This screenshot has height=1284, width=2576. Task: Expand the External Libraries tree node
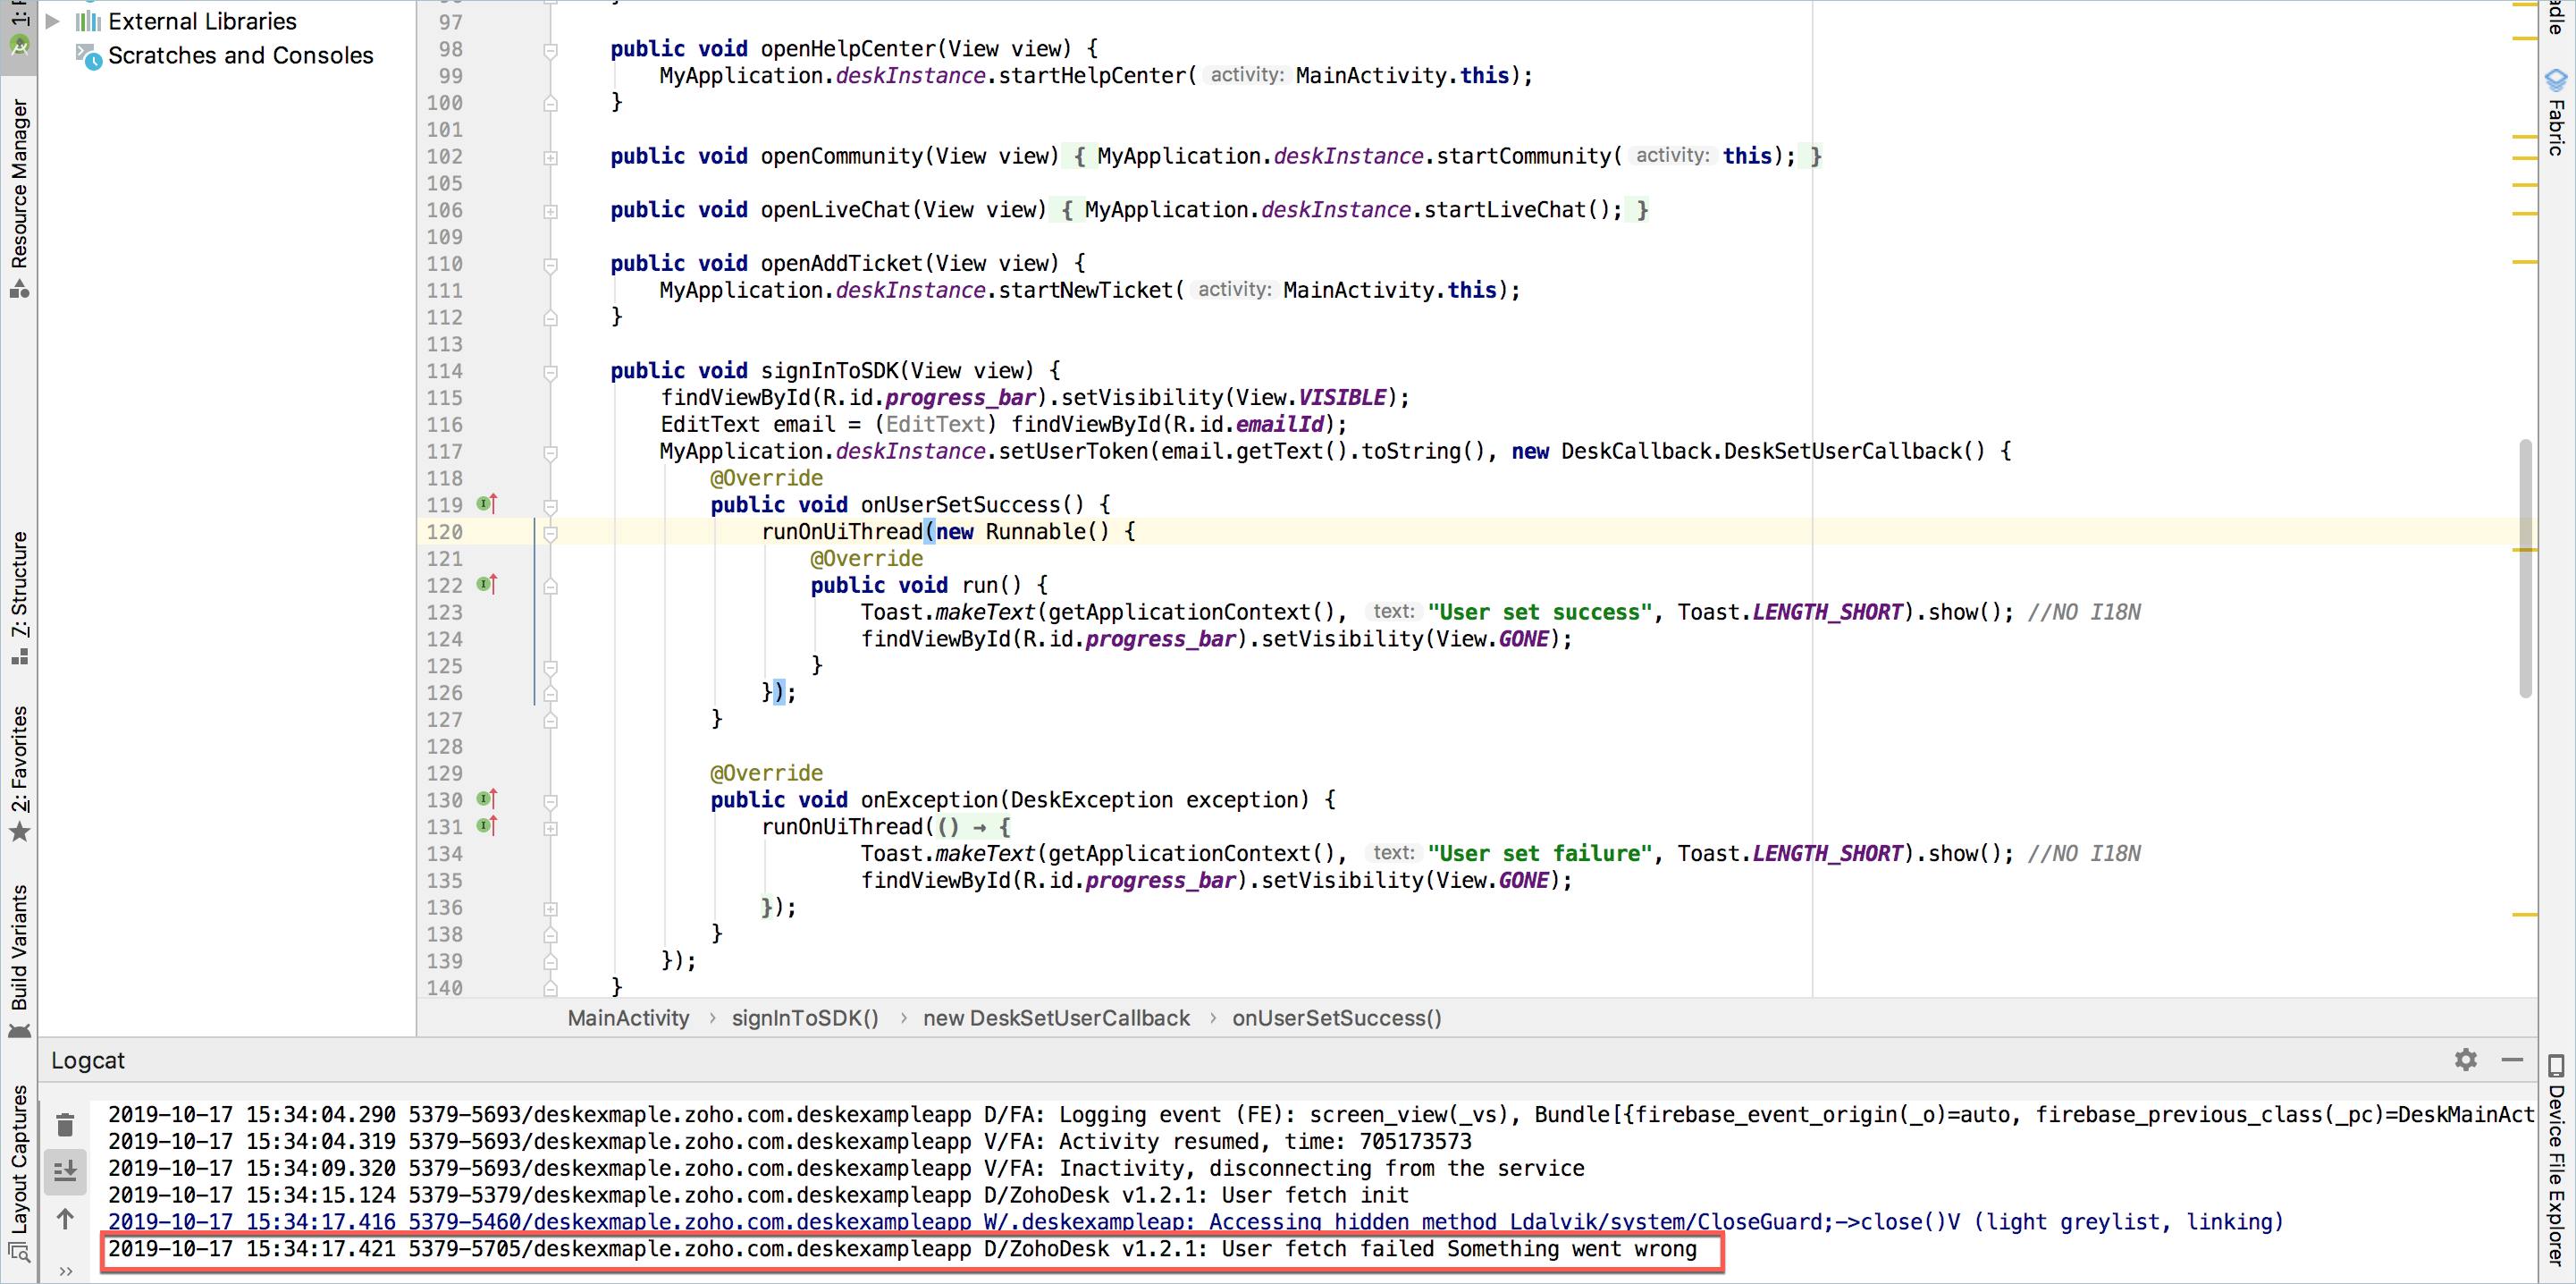click(53, 21)
